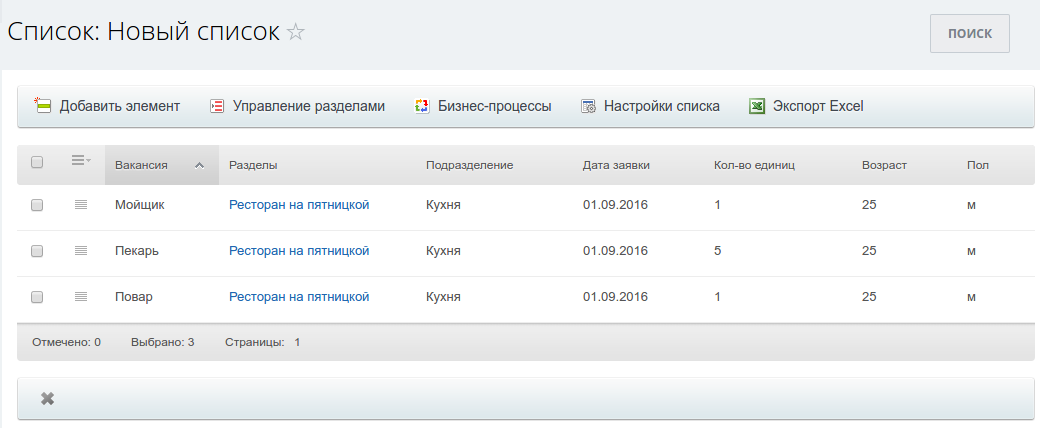Click gender м in the Пекарь row
Viewport: 1040px width, 428px height.
coord(971,251)
